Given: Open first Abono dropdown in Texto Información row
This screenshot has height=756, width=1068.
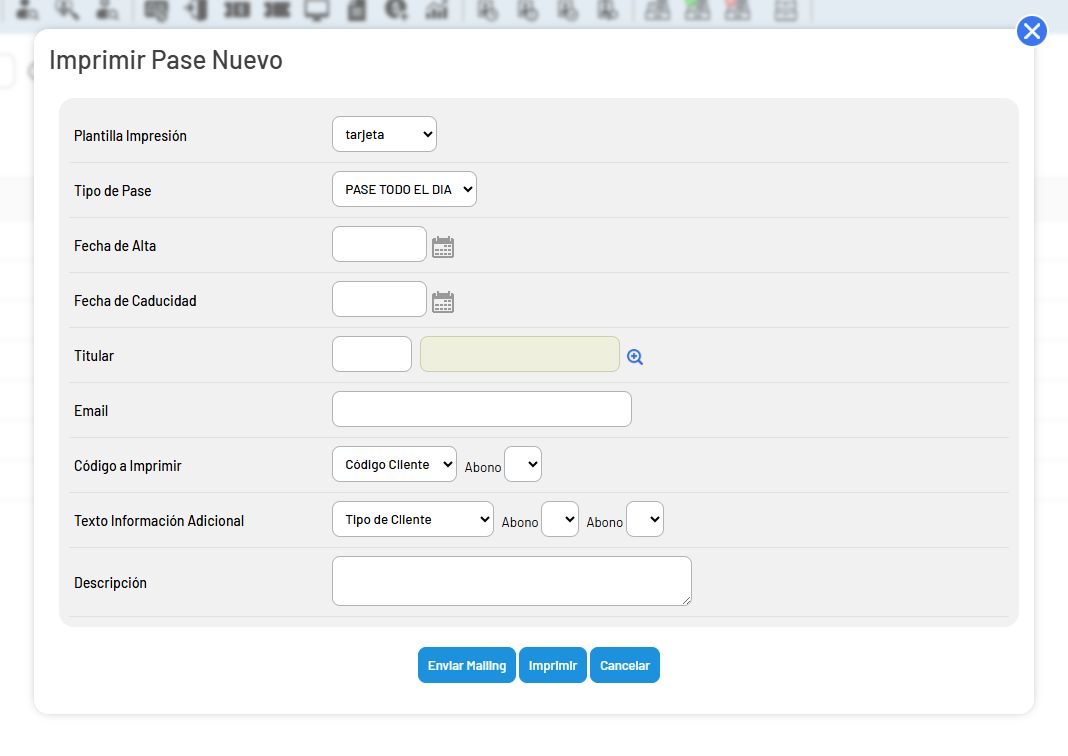Looking at the screenshot, I should 560,520.
